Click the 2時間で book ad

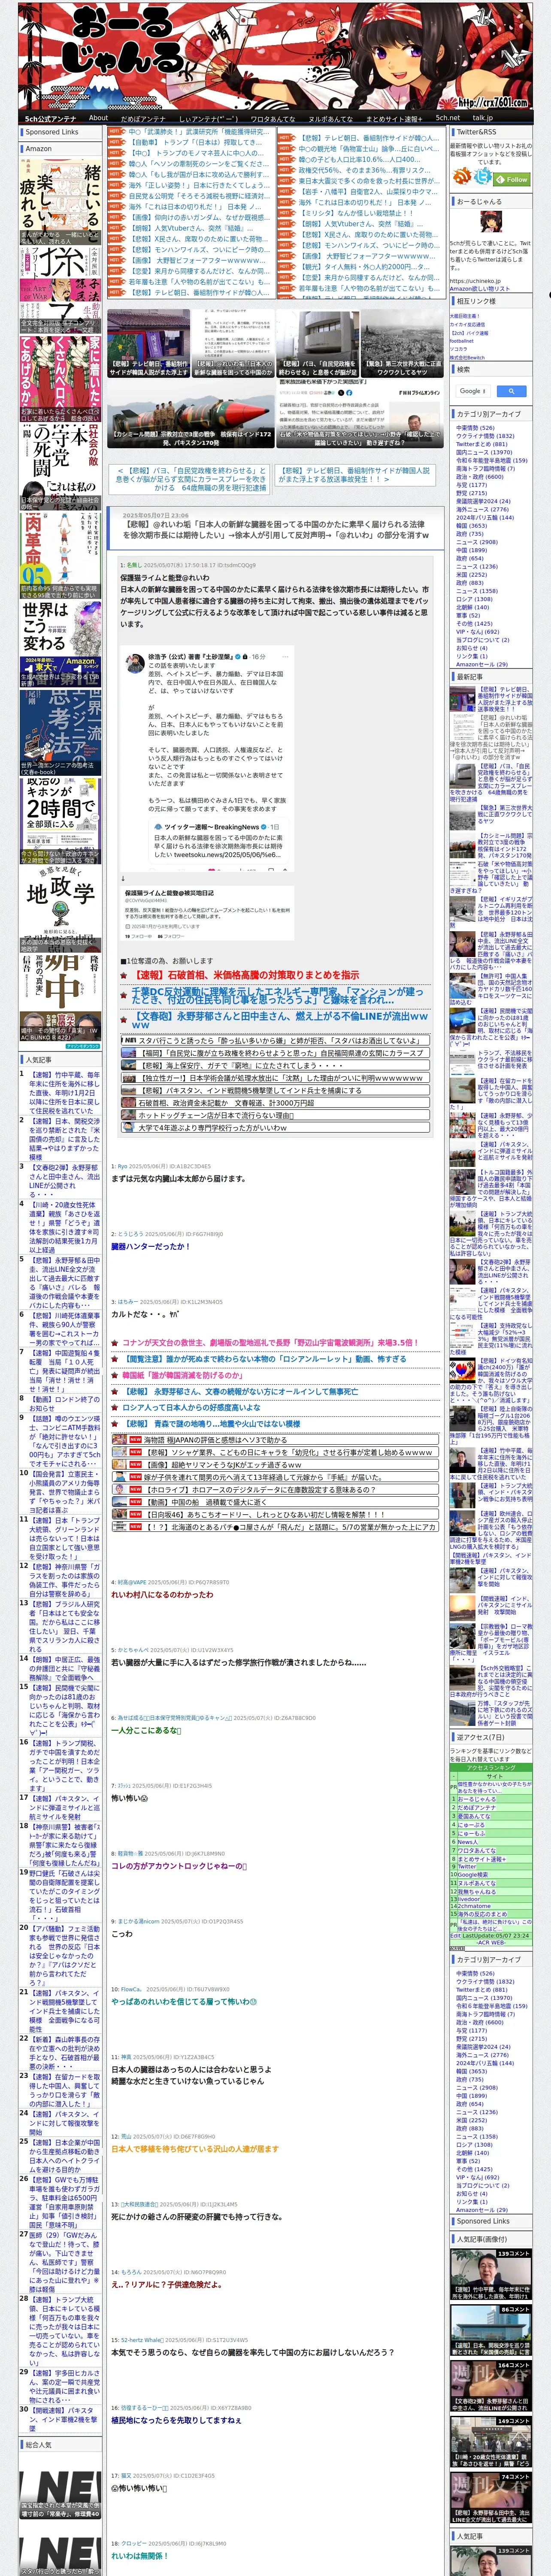(60, 820)
